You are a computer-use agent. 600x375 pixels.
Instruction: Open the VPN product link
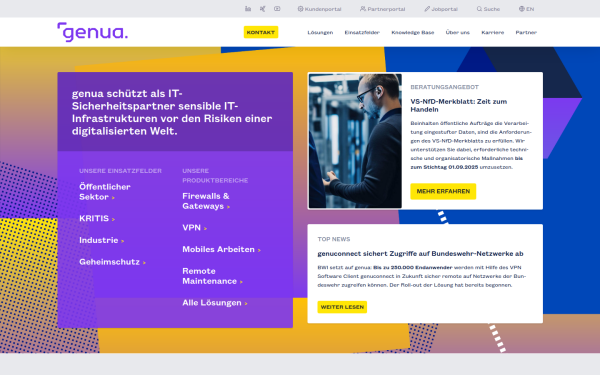click(194, 228)
